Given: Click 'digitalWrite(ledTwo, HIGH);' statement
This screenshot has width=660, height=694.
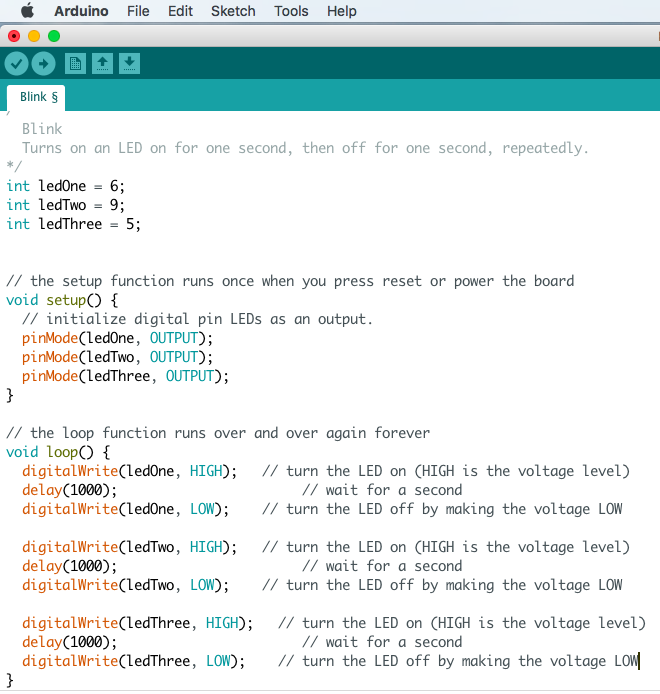Looking at the screenshot, I should (x=129, y=547).
